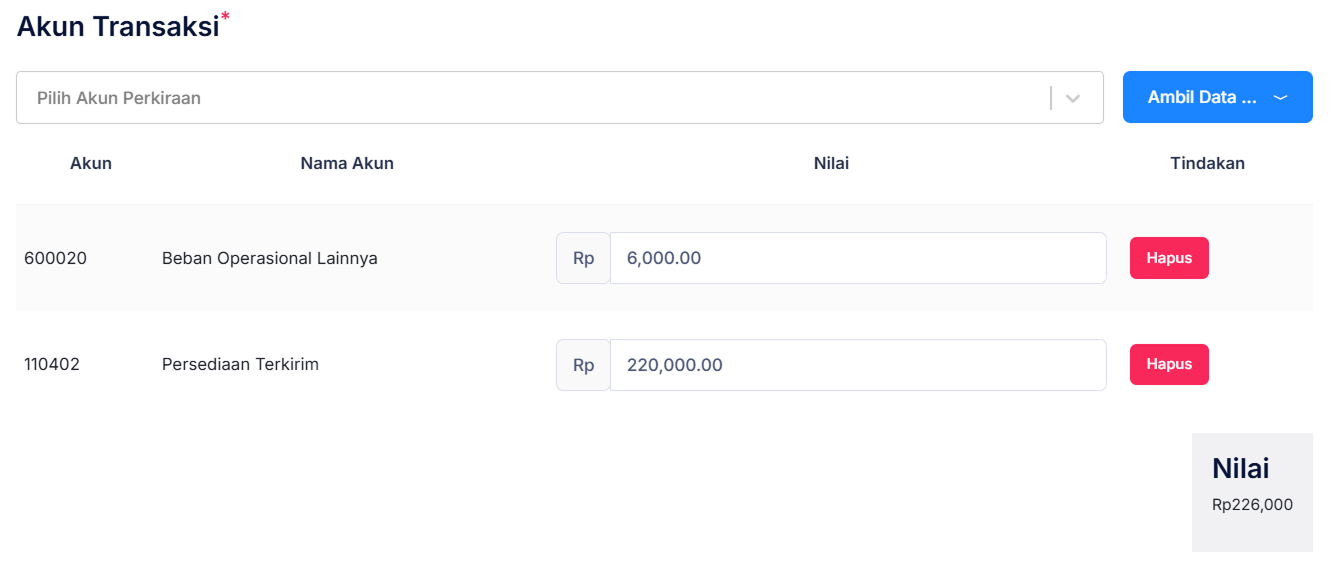The width and height of the screenshot is (1343, 566).
Task: Delete the Beban Operasional Lainnya row with Hapus
Action: (1169, 258)
